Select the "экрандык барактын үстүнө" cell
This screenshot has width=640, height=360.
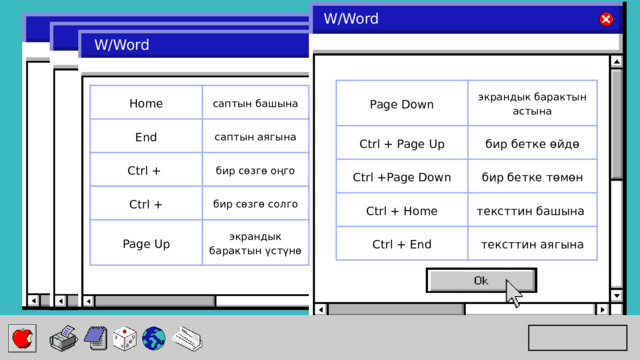[256, 243]
